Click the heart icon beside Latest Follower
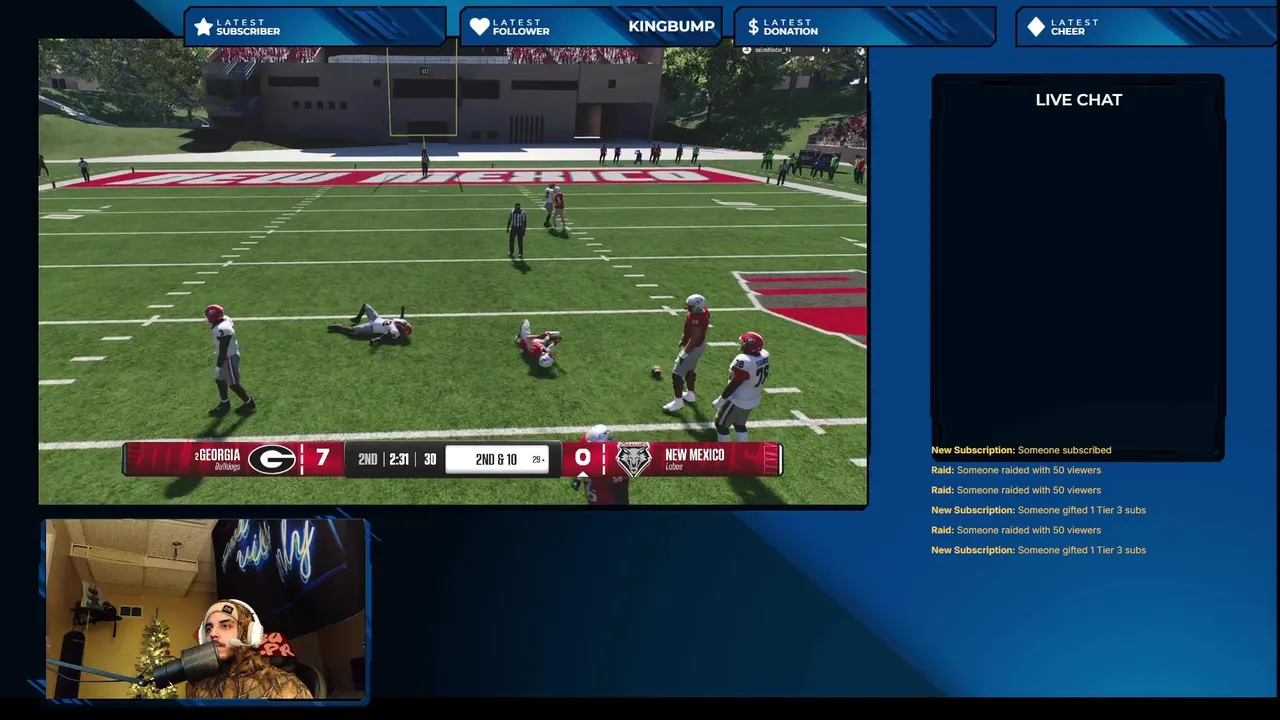Screen dimensions: 1280x720 point(480,27)
